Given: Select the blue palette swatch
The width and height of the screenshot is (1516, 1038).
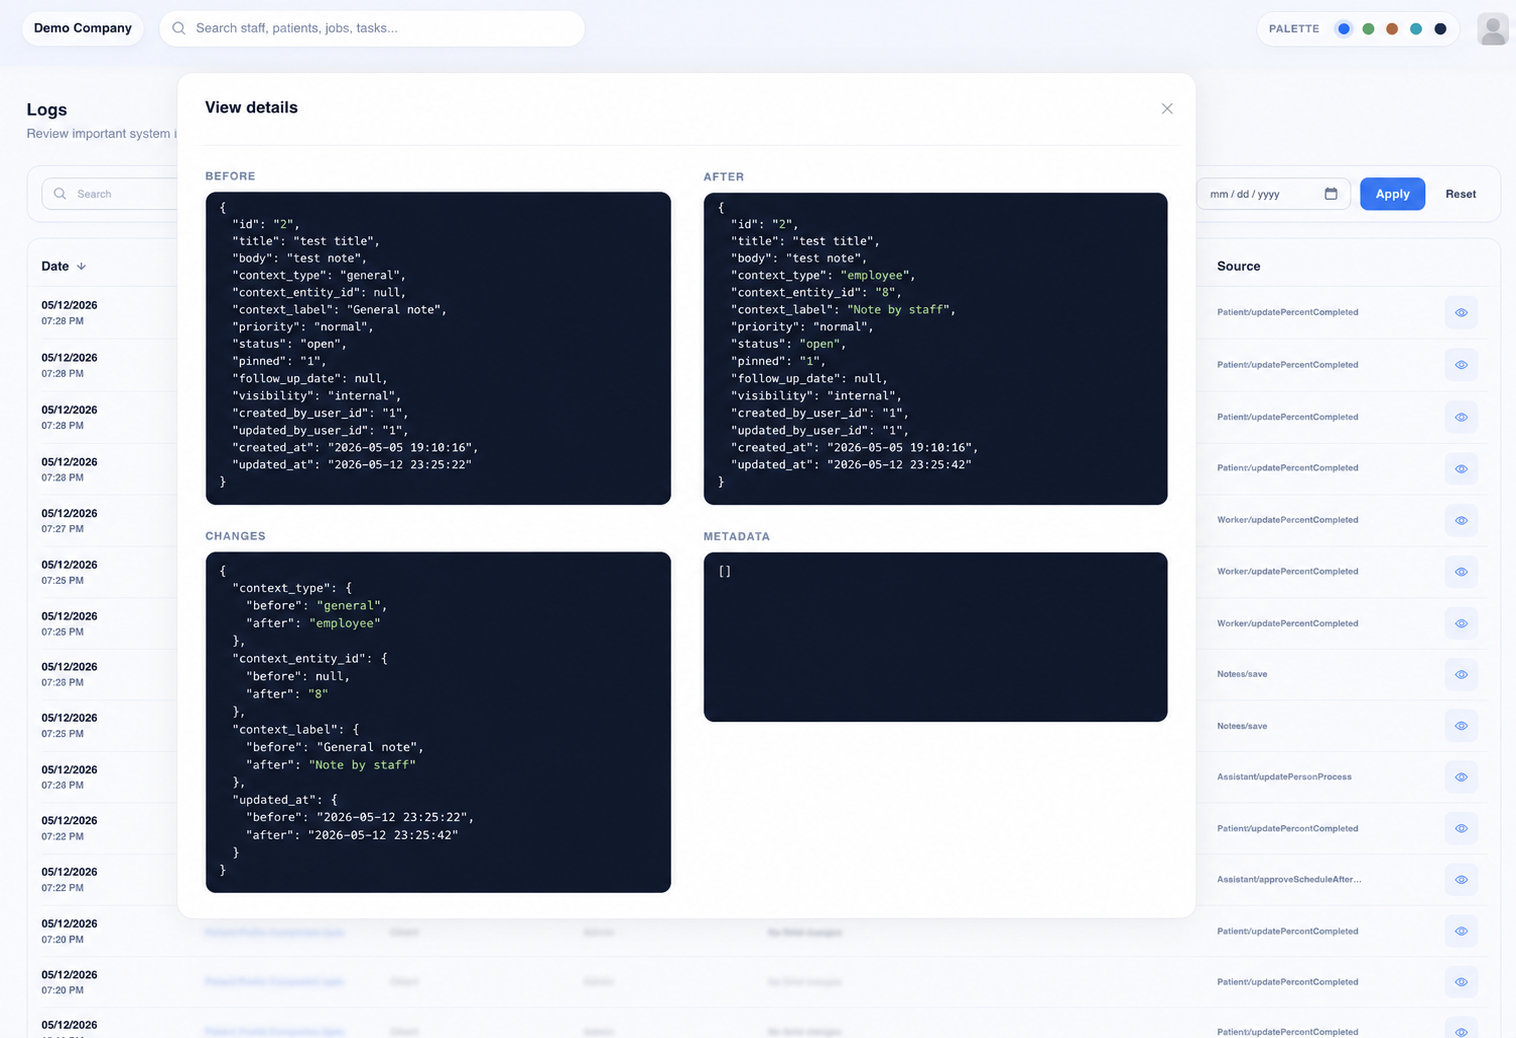Looking at the screenshot, I should [1344, 29].
